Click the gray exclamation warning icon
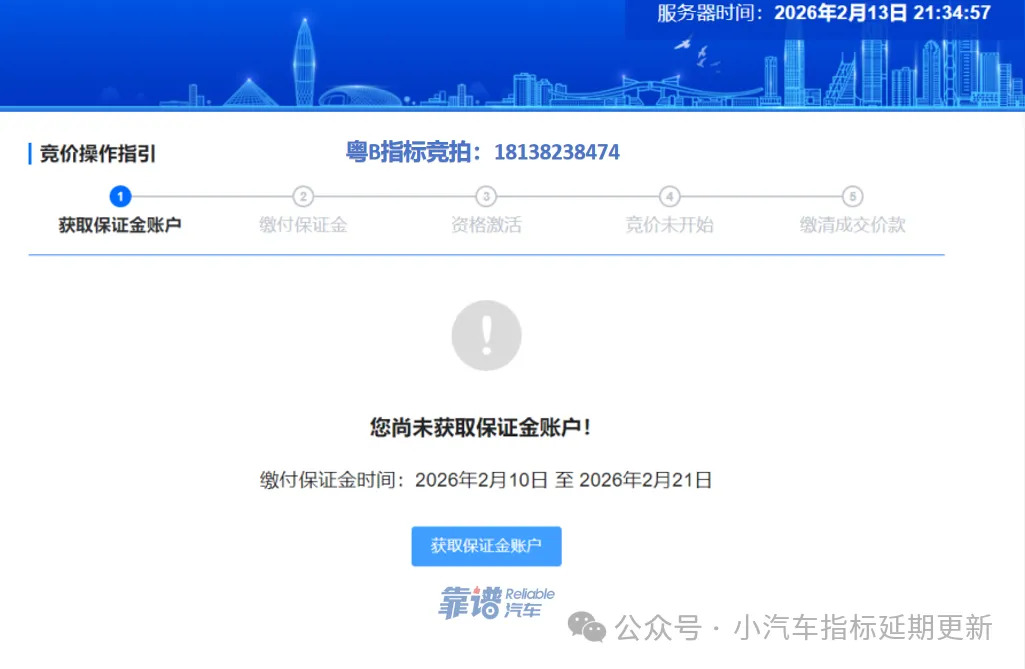 pyautogui.click(x=486, y=336)
